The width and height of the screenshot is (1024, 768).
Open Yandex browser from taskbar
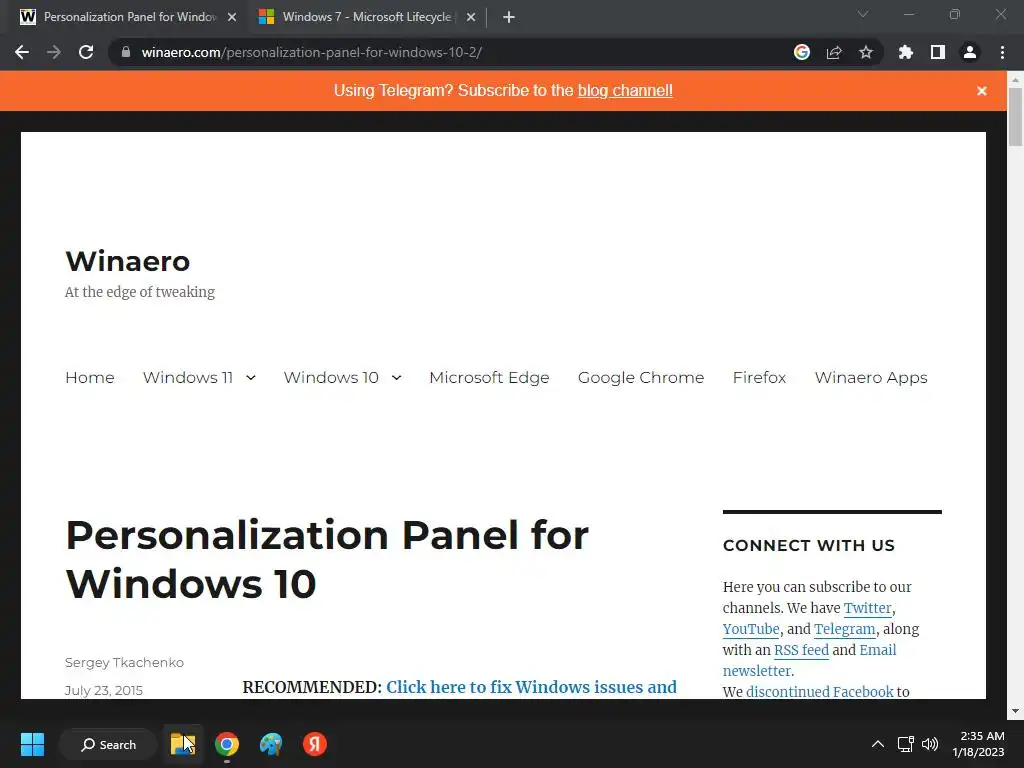315,744
